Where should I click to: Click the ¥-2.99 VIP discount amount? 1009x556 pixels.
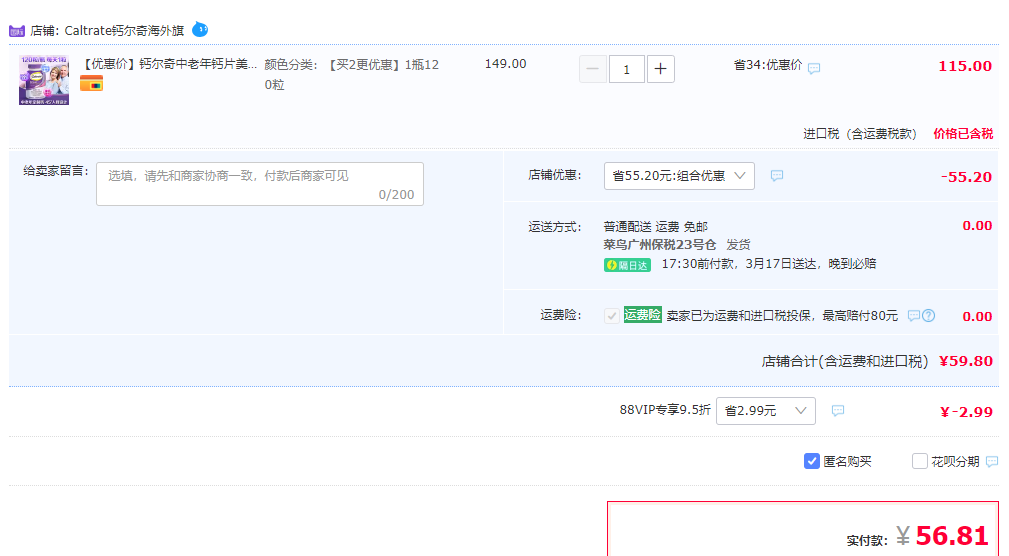tap(966, 412)
